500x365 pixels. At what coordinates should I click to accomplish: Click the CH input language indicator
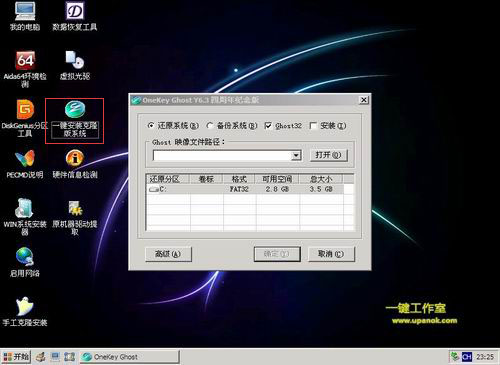point(467,357)
